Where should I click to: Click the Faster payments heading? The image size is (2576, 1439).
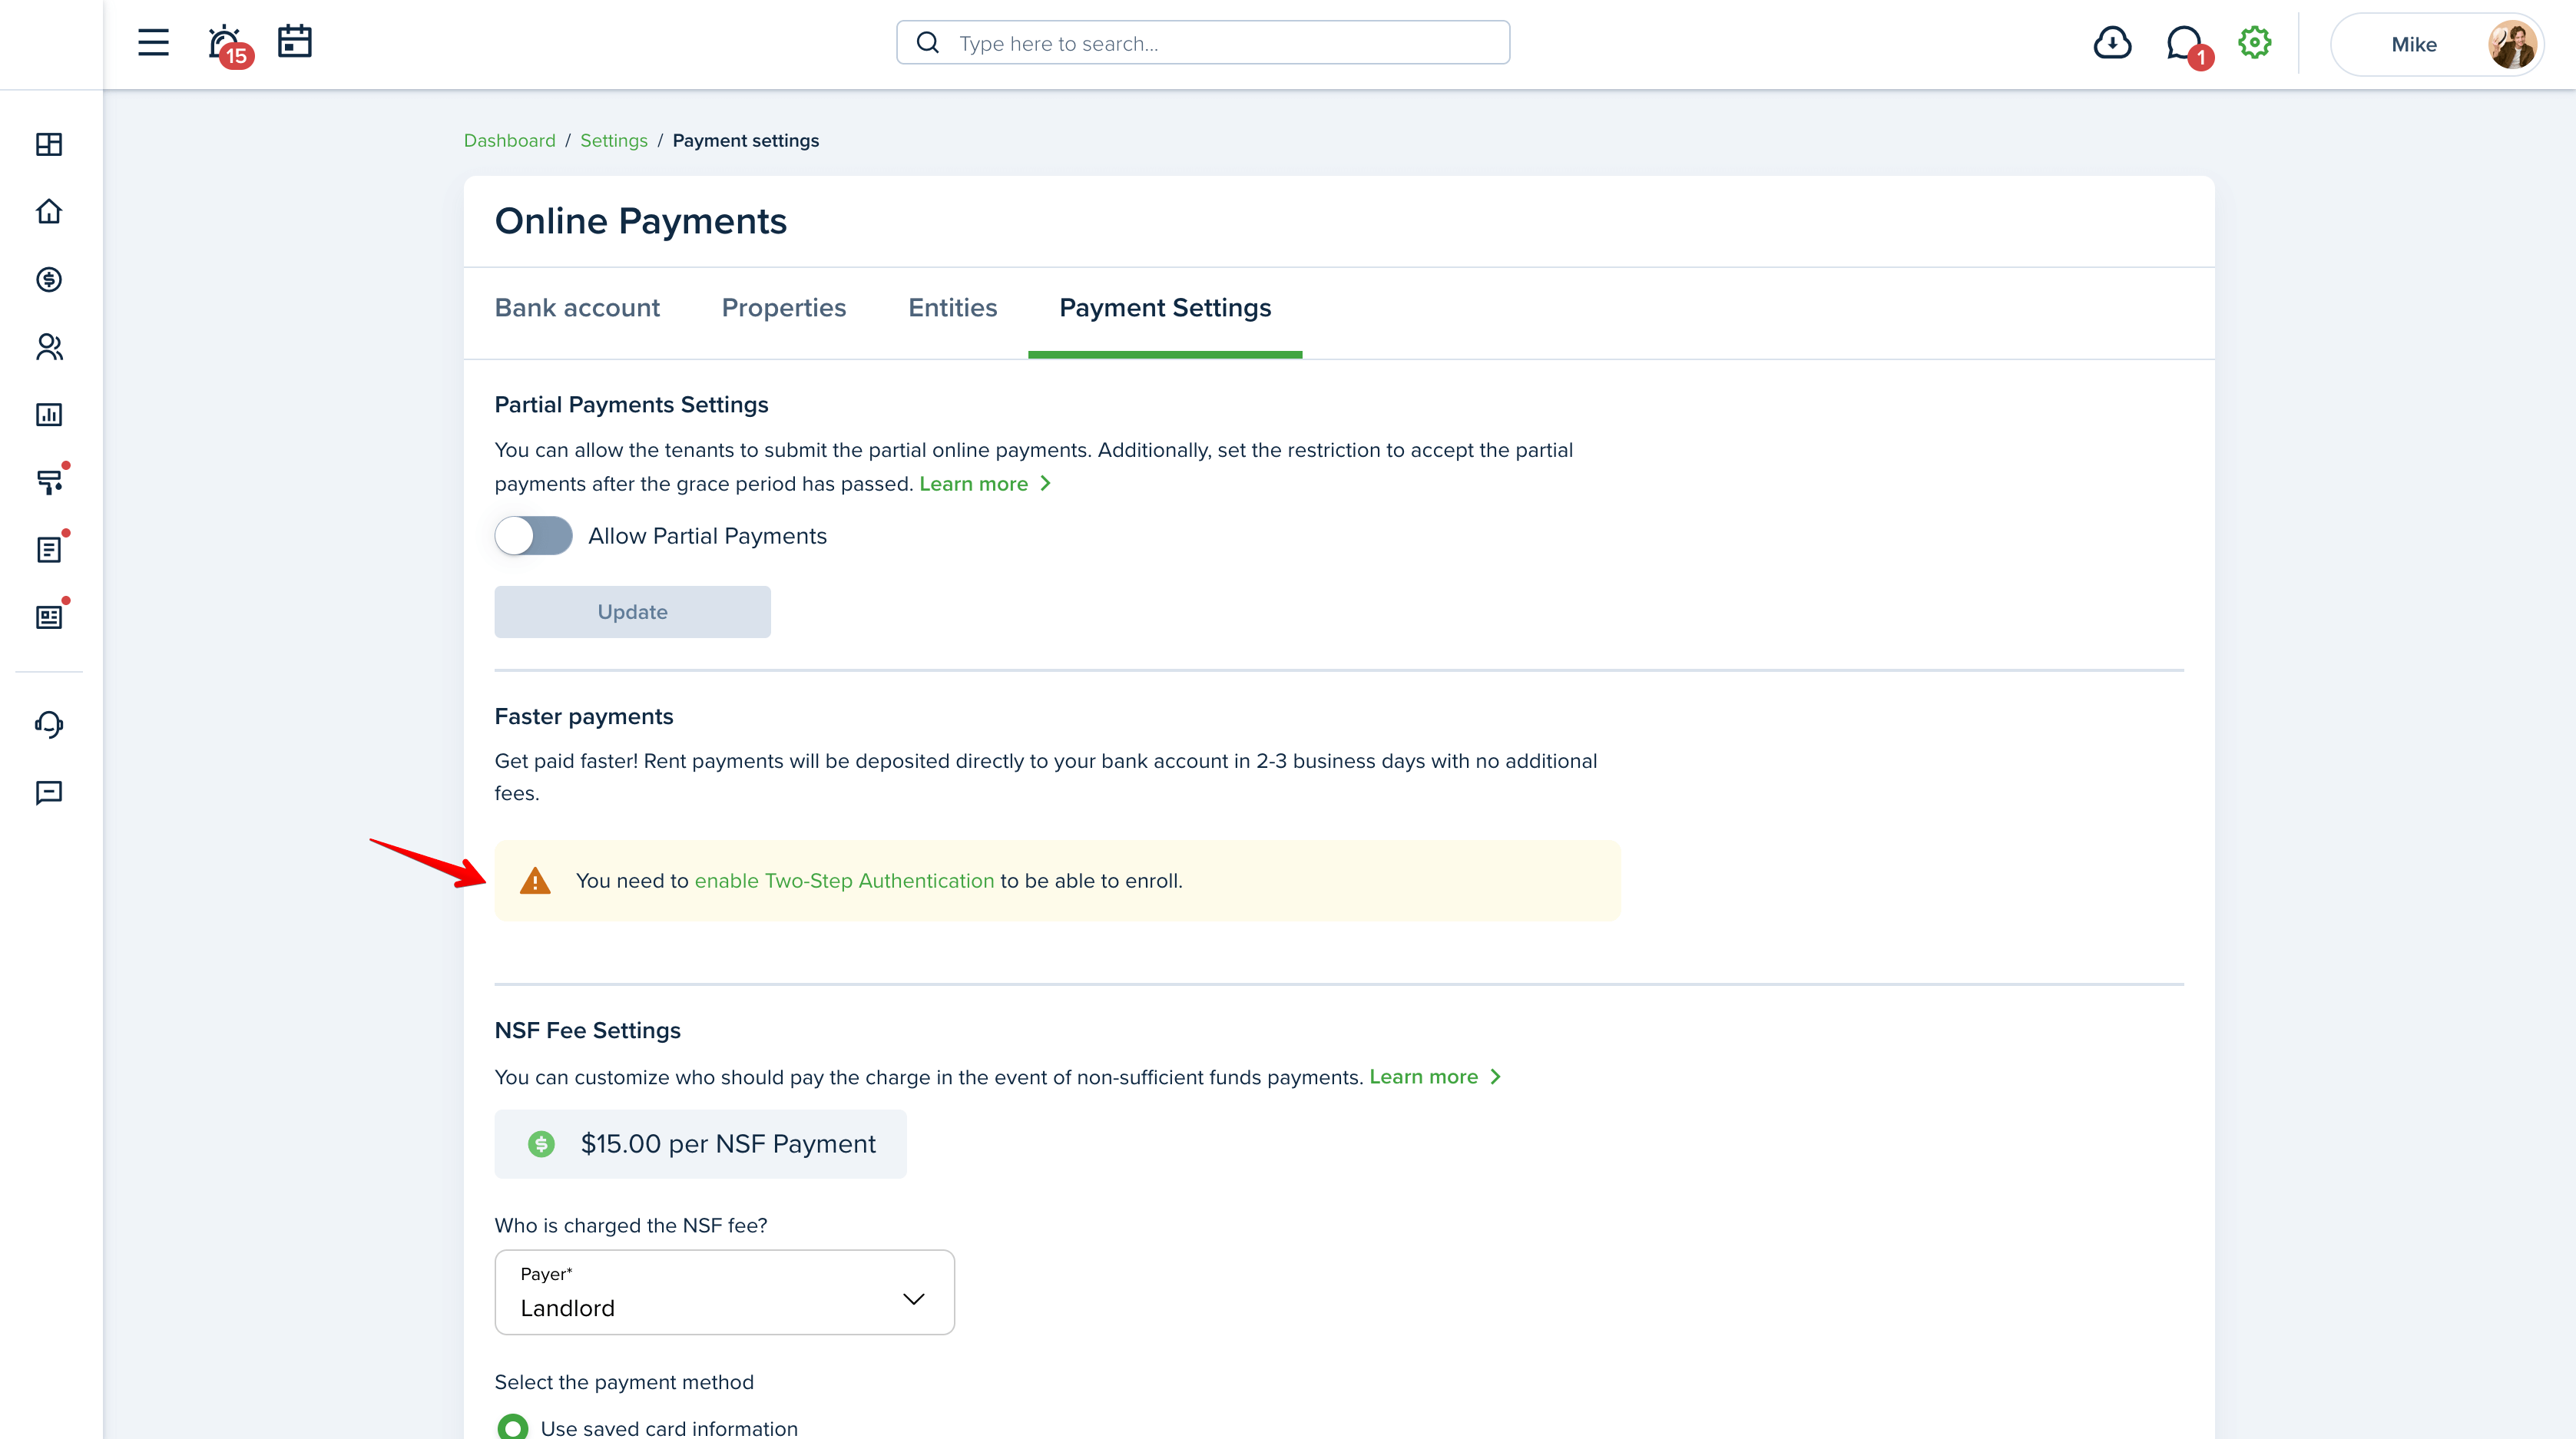pos(583,717)
